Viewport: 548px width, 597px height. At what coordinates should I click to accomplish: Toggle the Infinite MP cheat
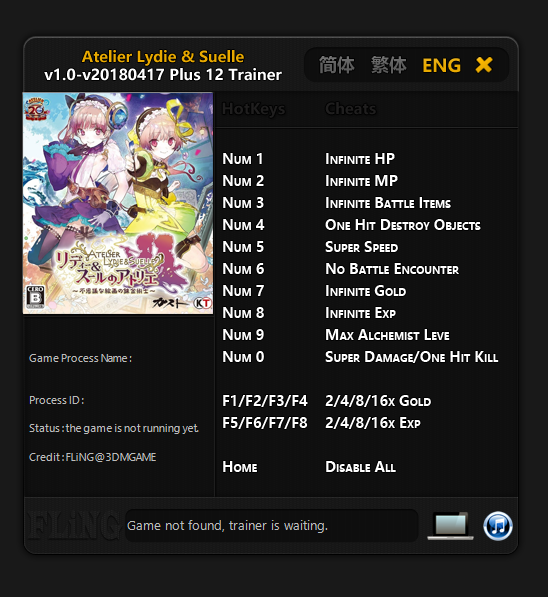point(361,181)
